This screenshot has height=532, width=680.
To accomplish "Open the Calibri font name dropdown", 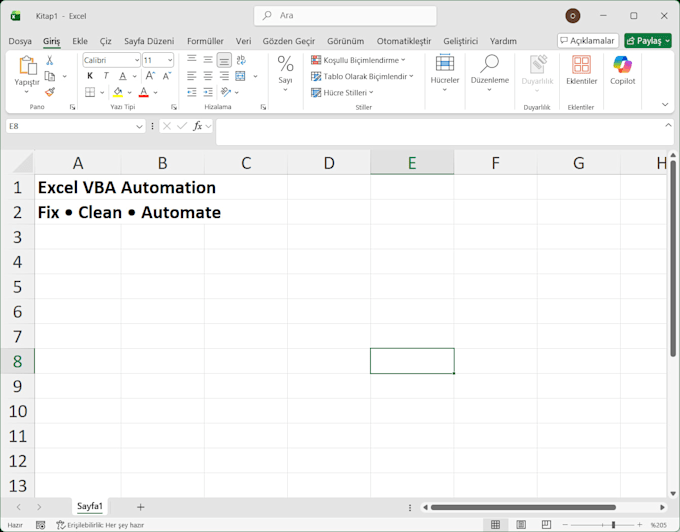I will click(137, 60).
